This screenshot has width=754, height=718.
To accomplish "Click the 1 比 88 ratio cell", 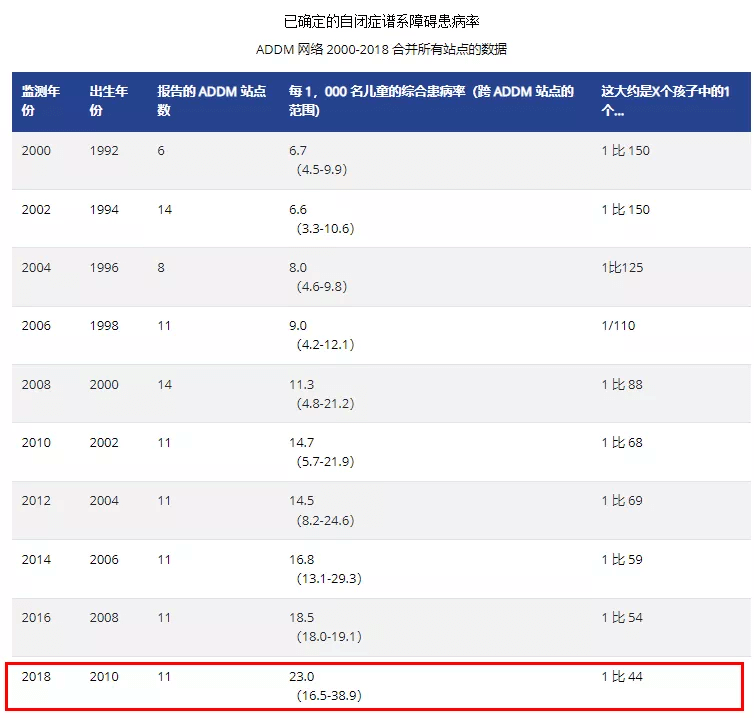I will (x=622, y=385).
